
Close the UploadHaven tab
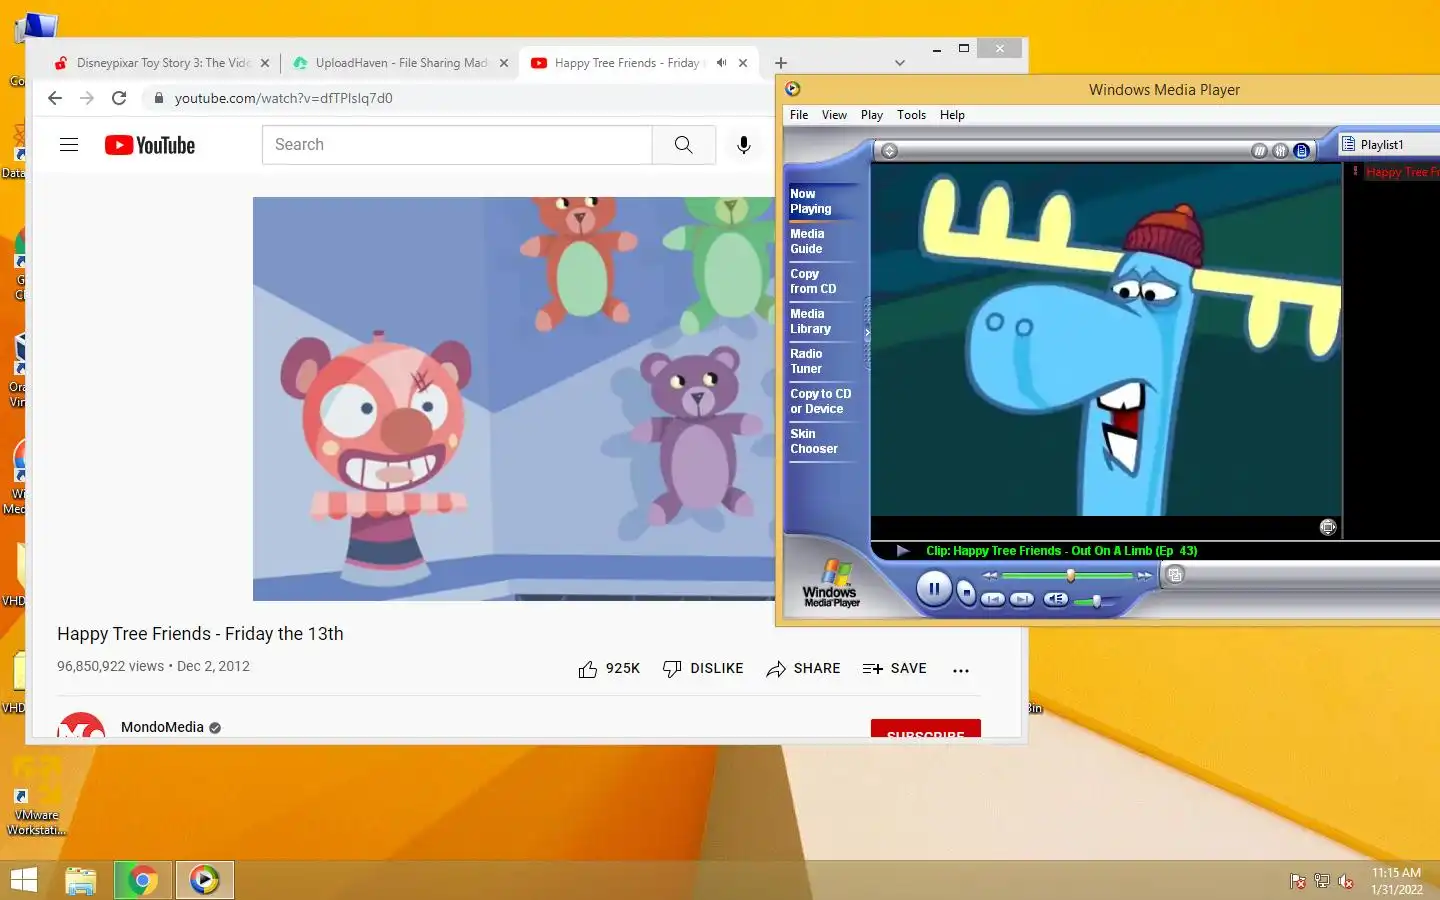(504, 63)
